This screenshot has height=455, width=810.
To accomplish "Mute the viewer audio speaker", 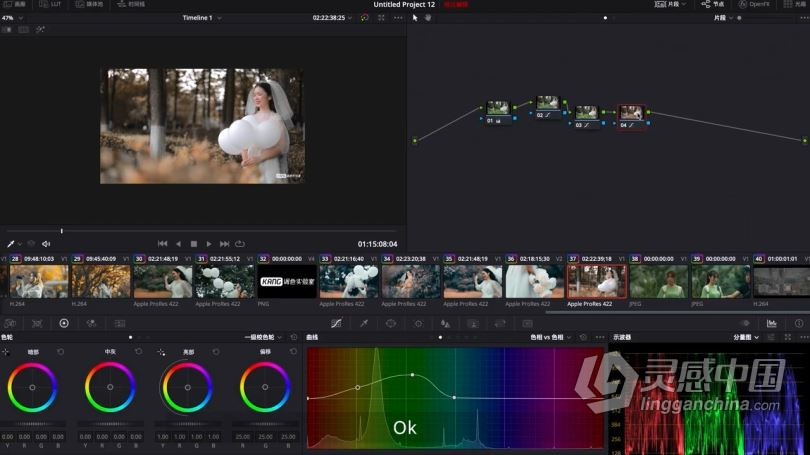I will click(x=46, y=244).
